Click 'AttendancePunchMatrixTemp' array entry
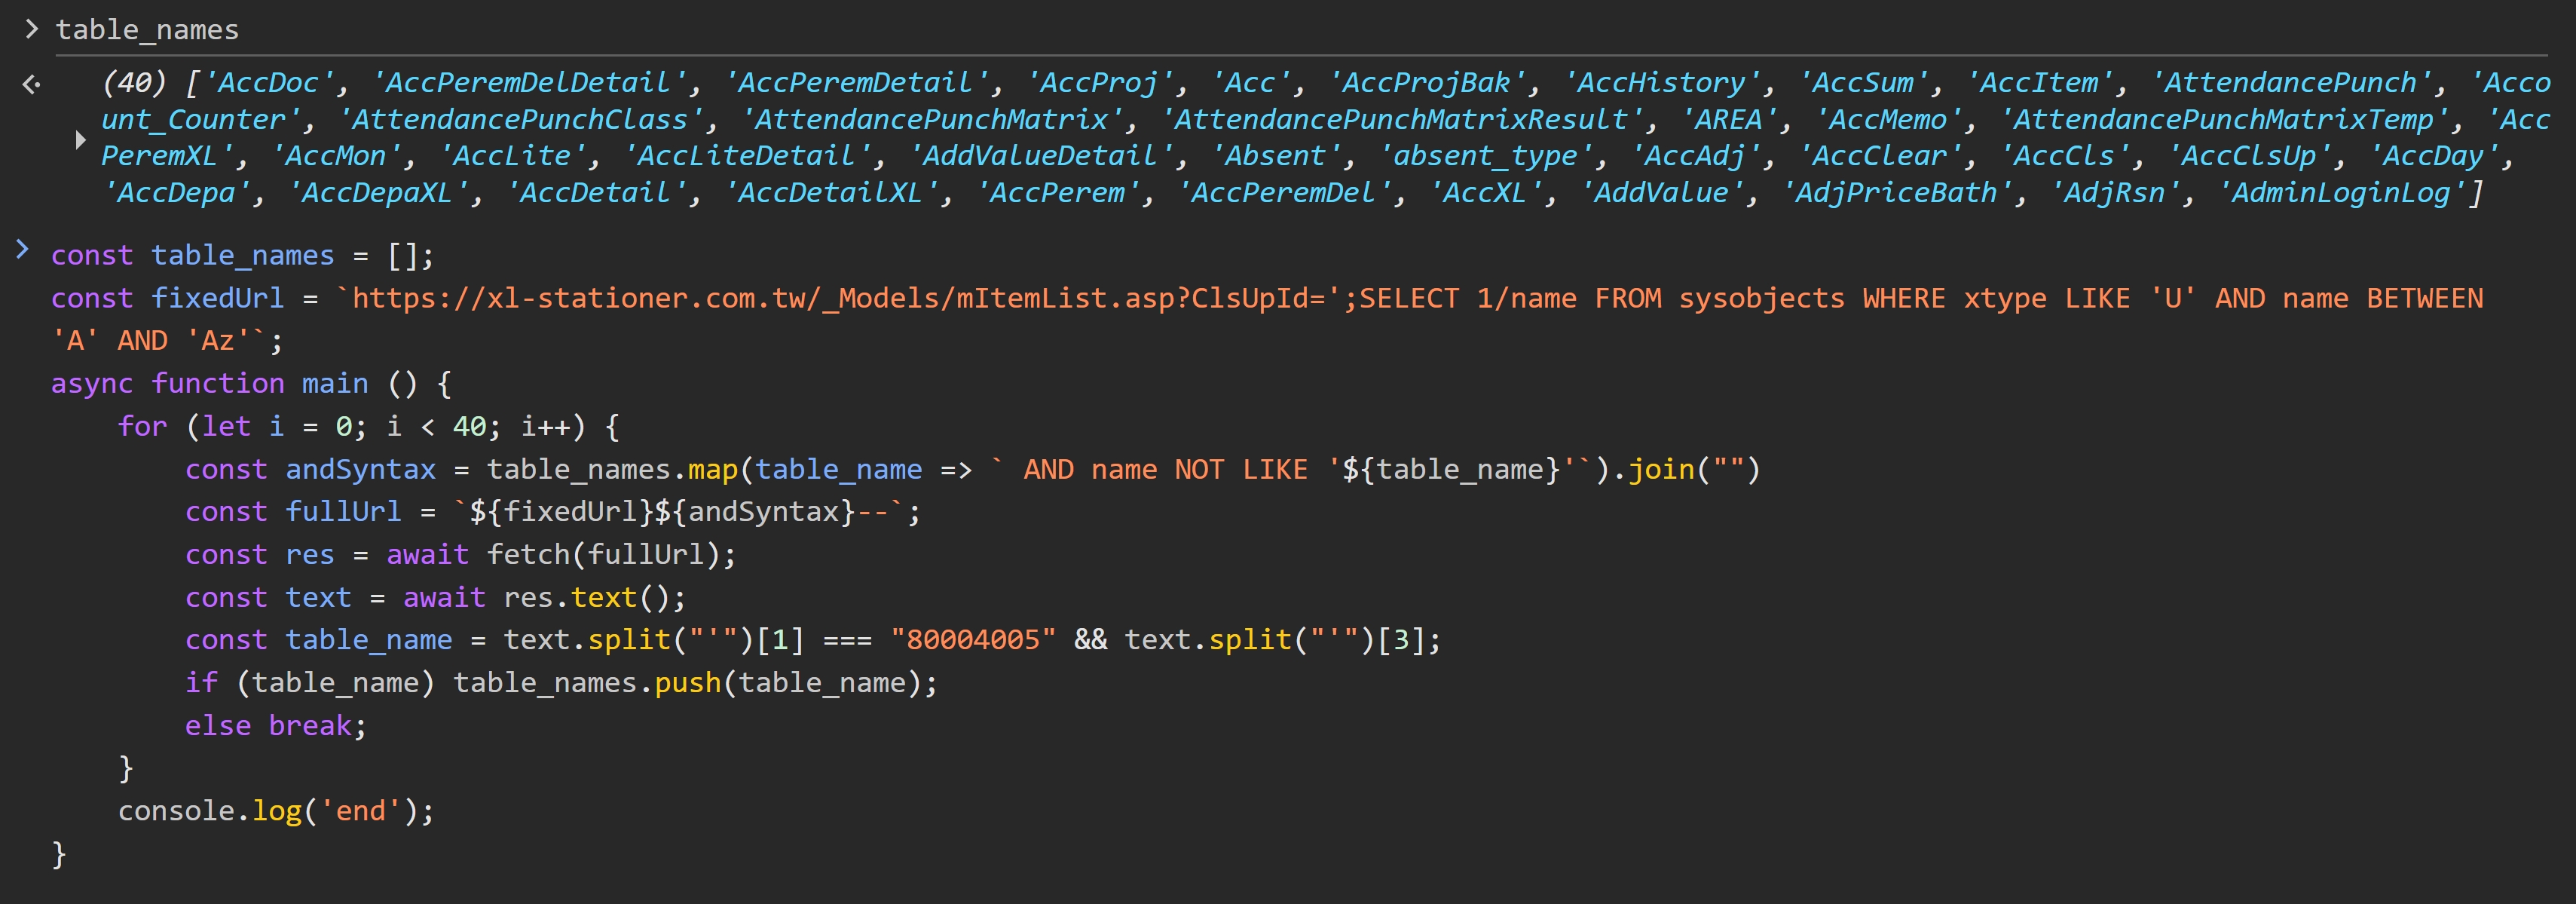The width and height of the screenshot is (2576, 904). [x=2225, y=120]
